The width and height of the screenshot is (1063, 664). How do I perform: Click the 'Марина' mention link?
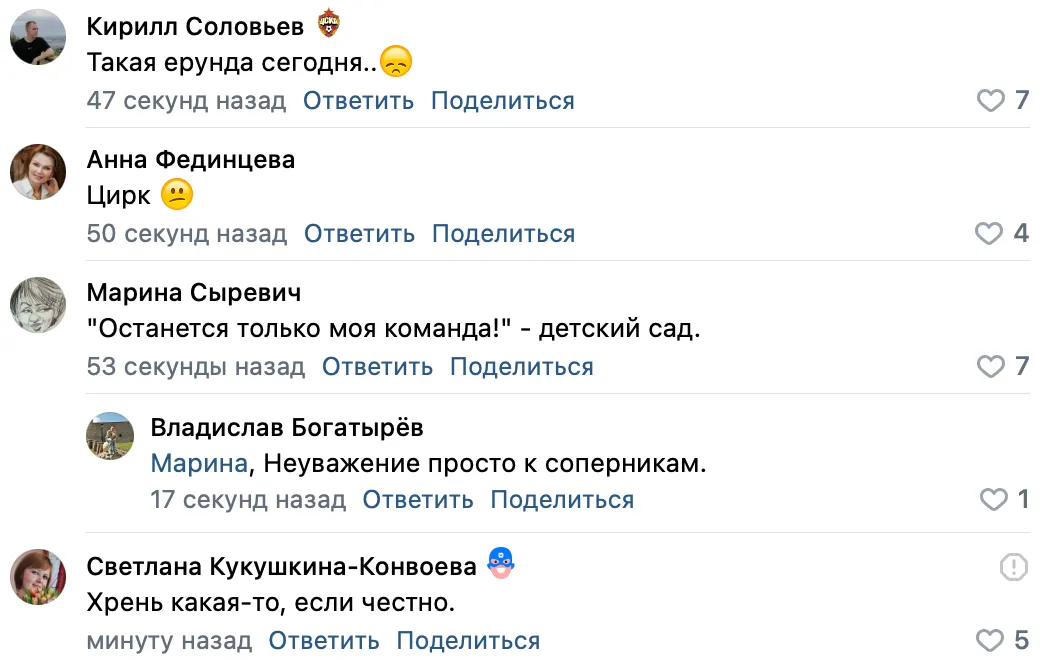pos(199,464)
